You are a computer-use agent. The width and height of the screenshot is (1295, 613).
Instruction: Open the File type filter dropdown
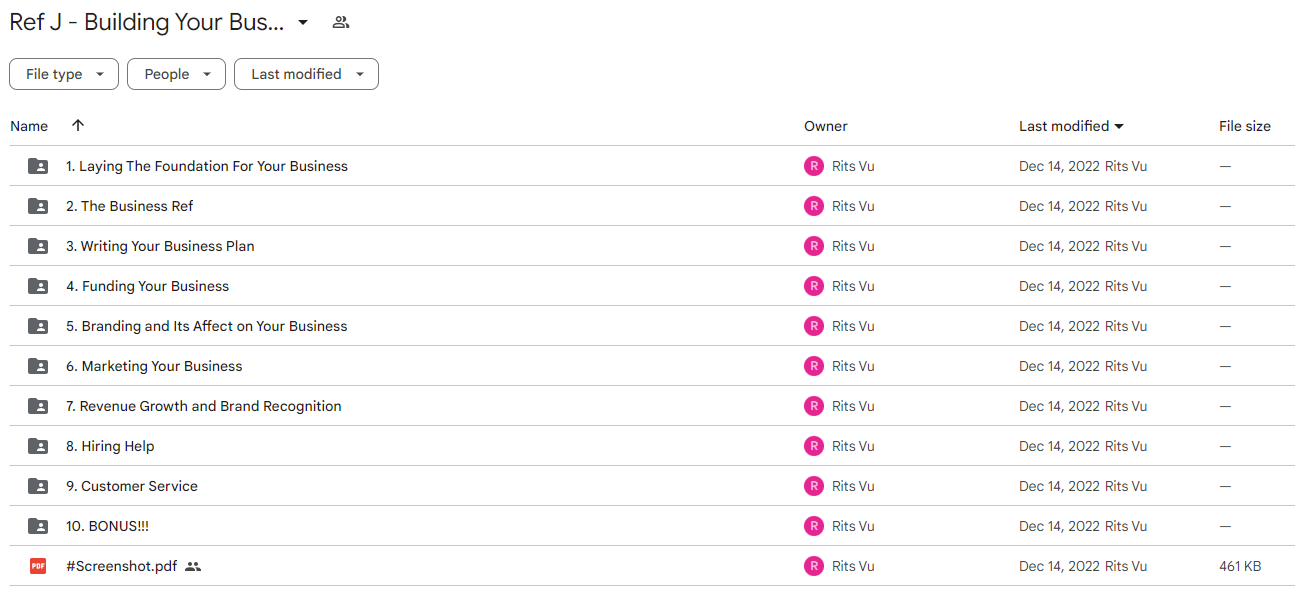(x=64, y=74)
